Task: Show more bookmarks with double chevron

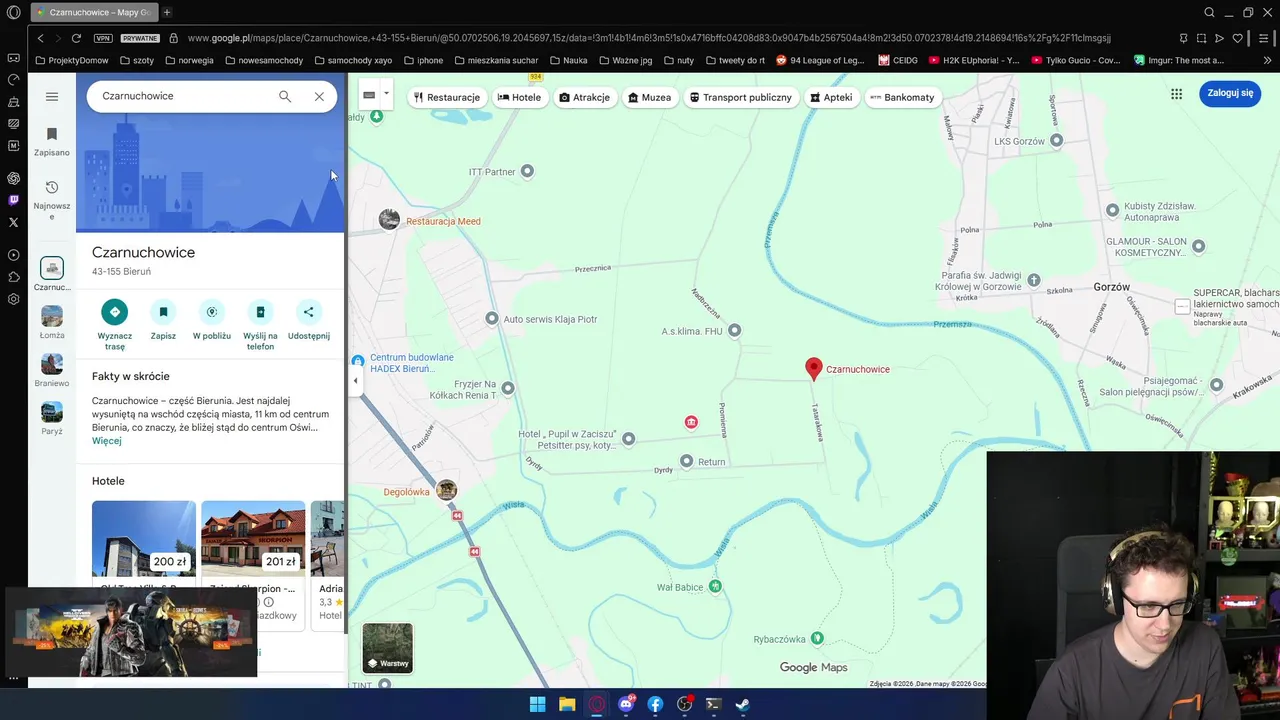Action: coord(1268,60)
